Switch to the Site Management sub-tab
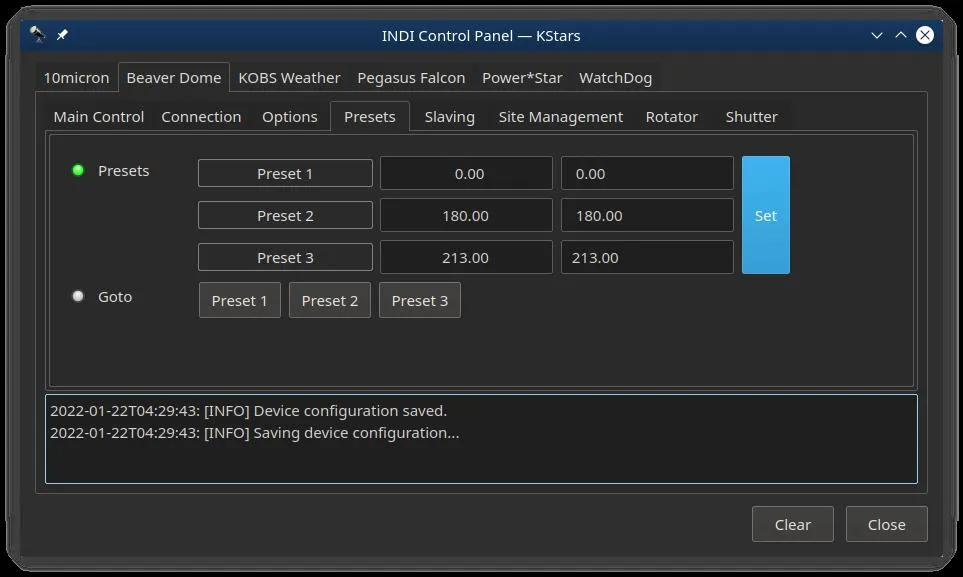The height and width of the screenshot is (577, 963). [x=561, y=117]
